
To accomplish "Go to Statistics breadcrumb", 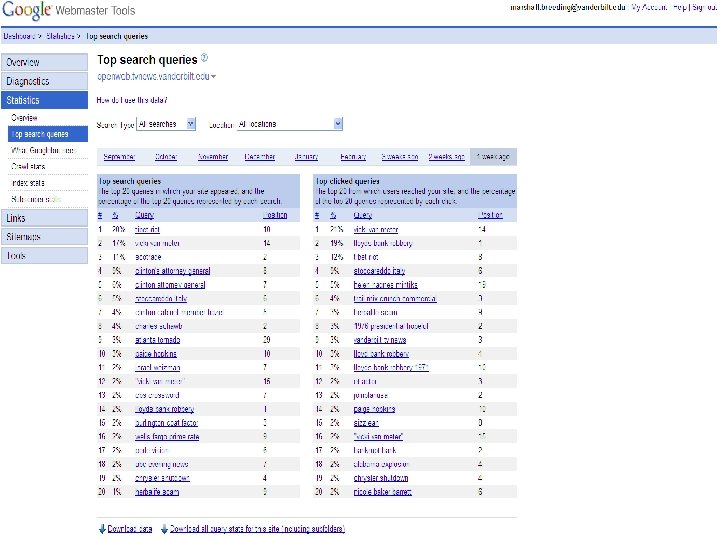I will pyautogui.click(x=60, y=36).
